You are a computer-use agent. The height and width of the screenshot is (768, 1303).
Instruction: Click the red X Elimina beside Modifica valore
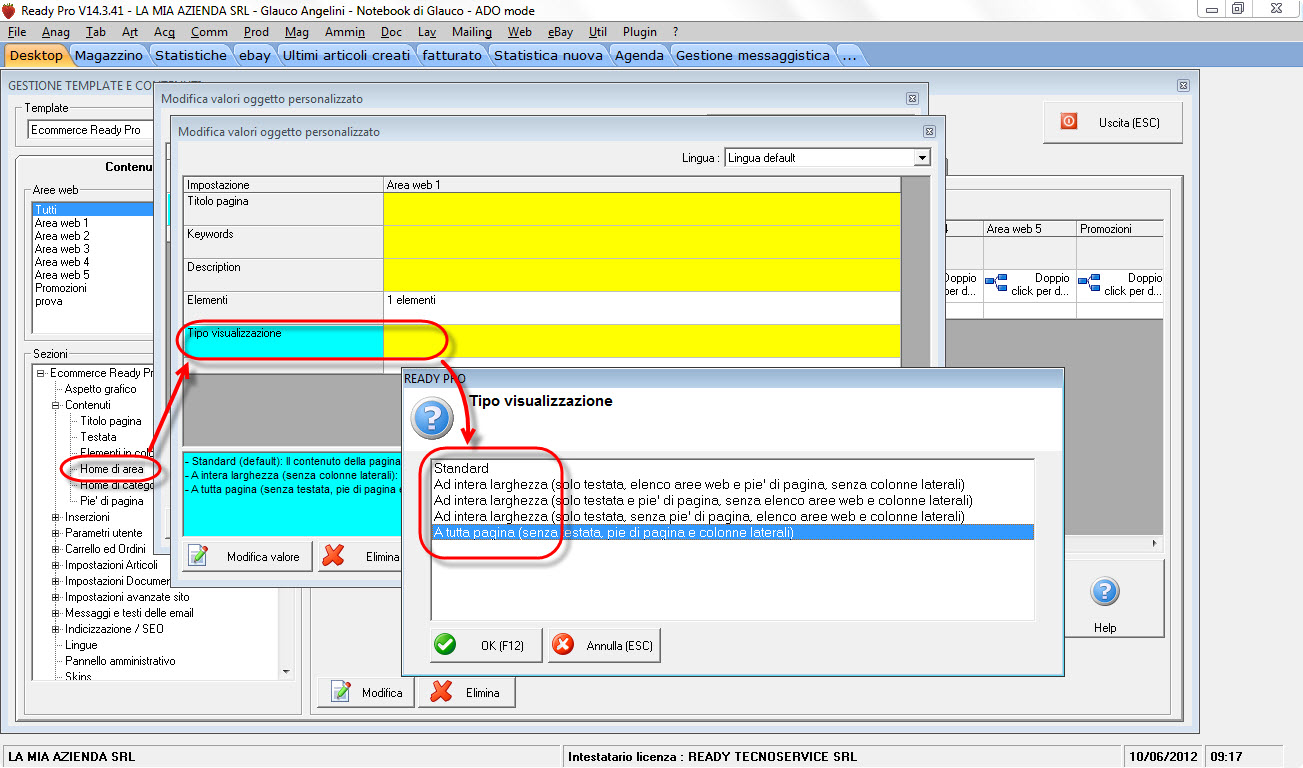[360, 557]
